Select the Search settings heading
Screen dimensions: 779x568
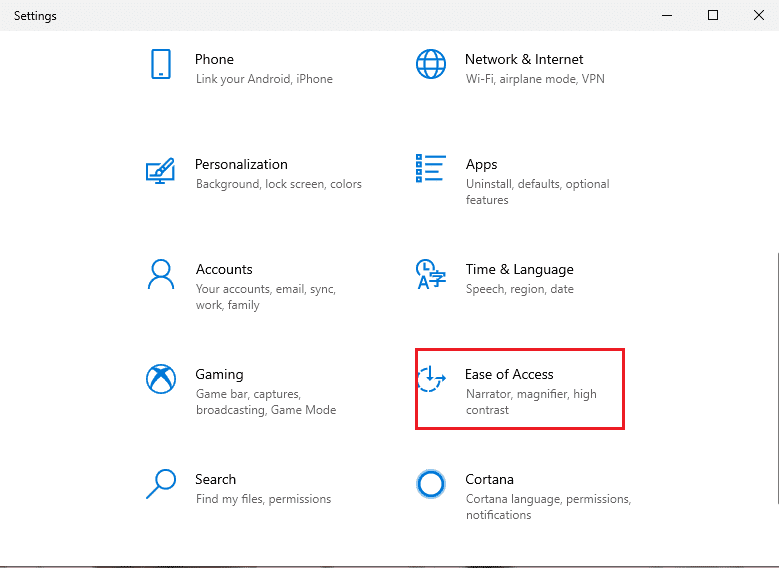215,479
